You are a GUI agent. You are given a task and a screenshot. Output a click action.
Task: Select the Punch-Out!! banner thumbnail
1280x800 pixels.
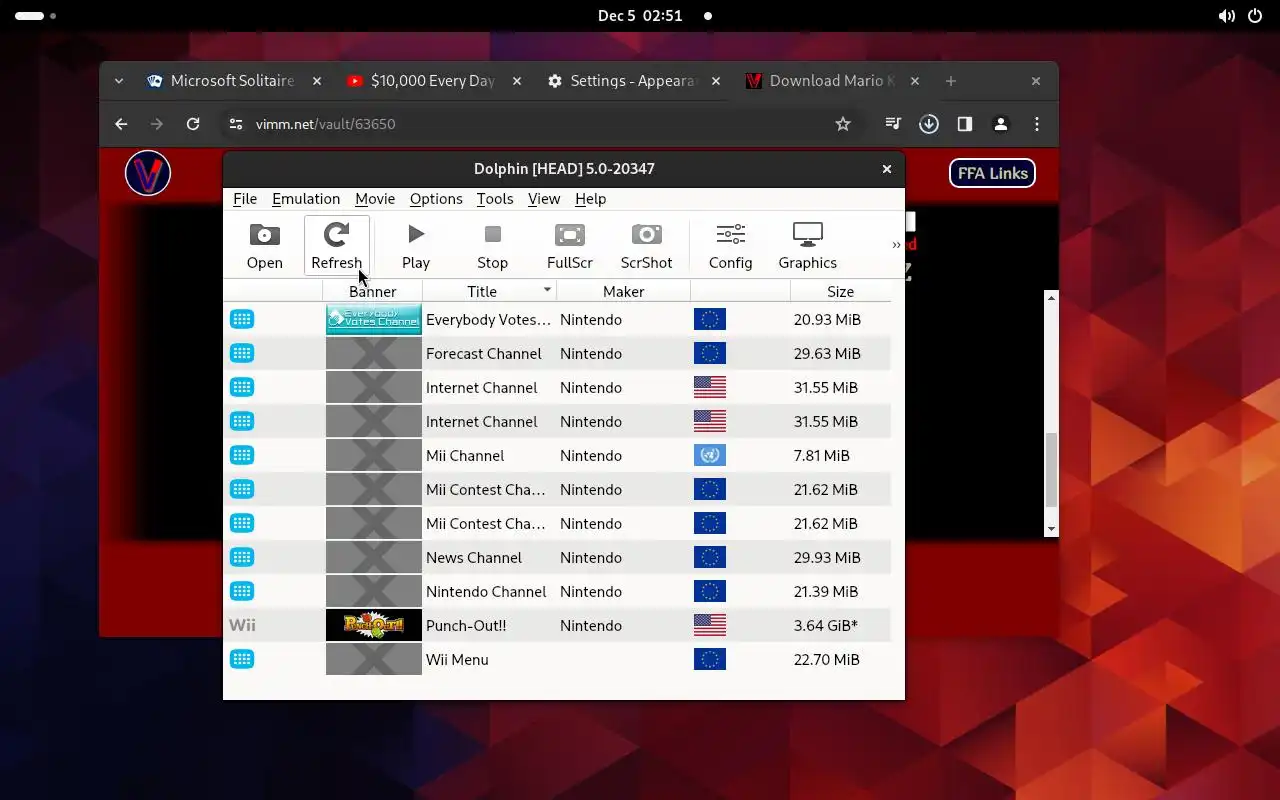374,625
